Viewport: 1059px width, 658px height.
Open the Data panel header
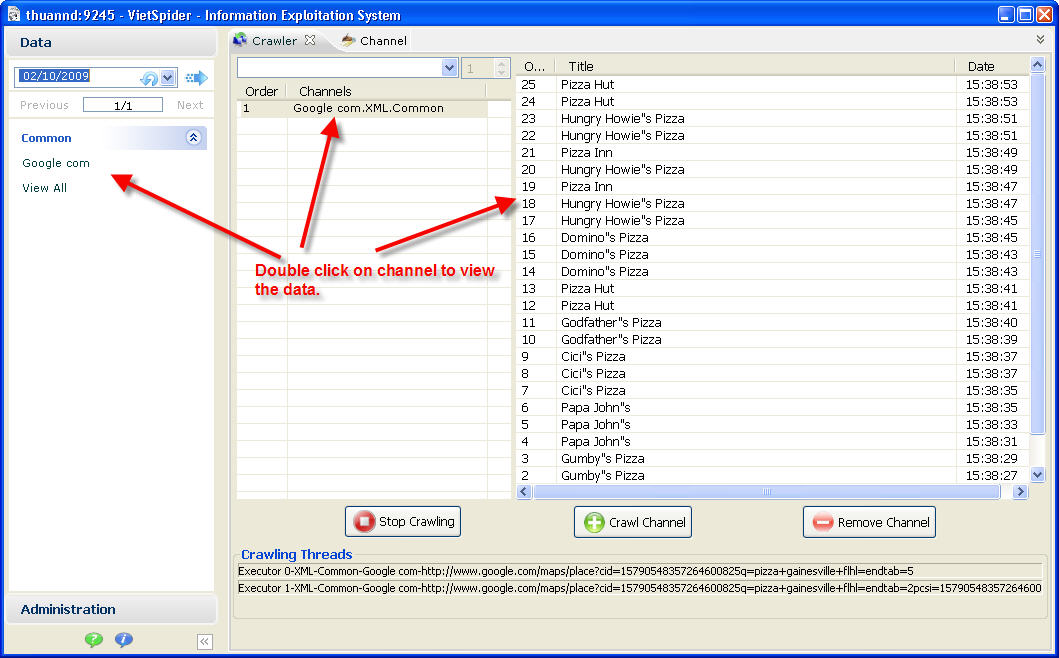(x=111, y=43)
